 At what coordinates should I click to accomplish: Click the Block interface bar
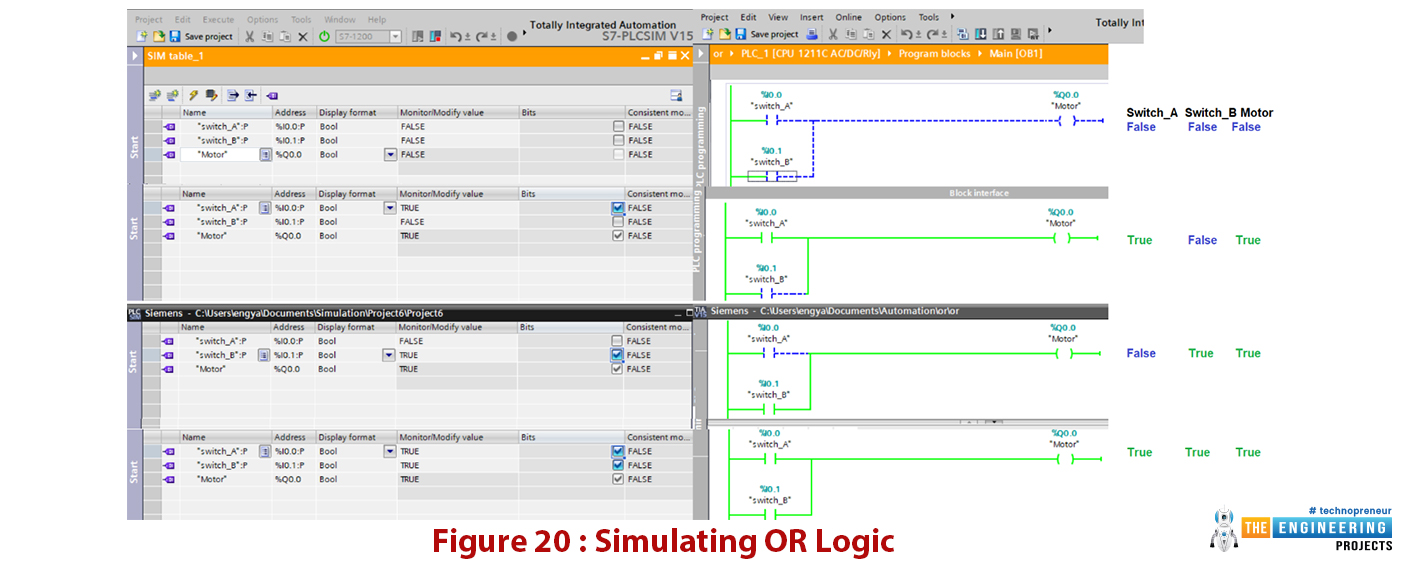[908, 193]
